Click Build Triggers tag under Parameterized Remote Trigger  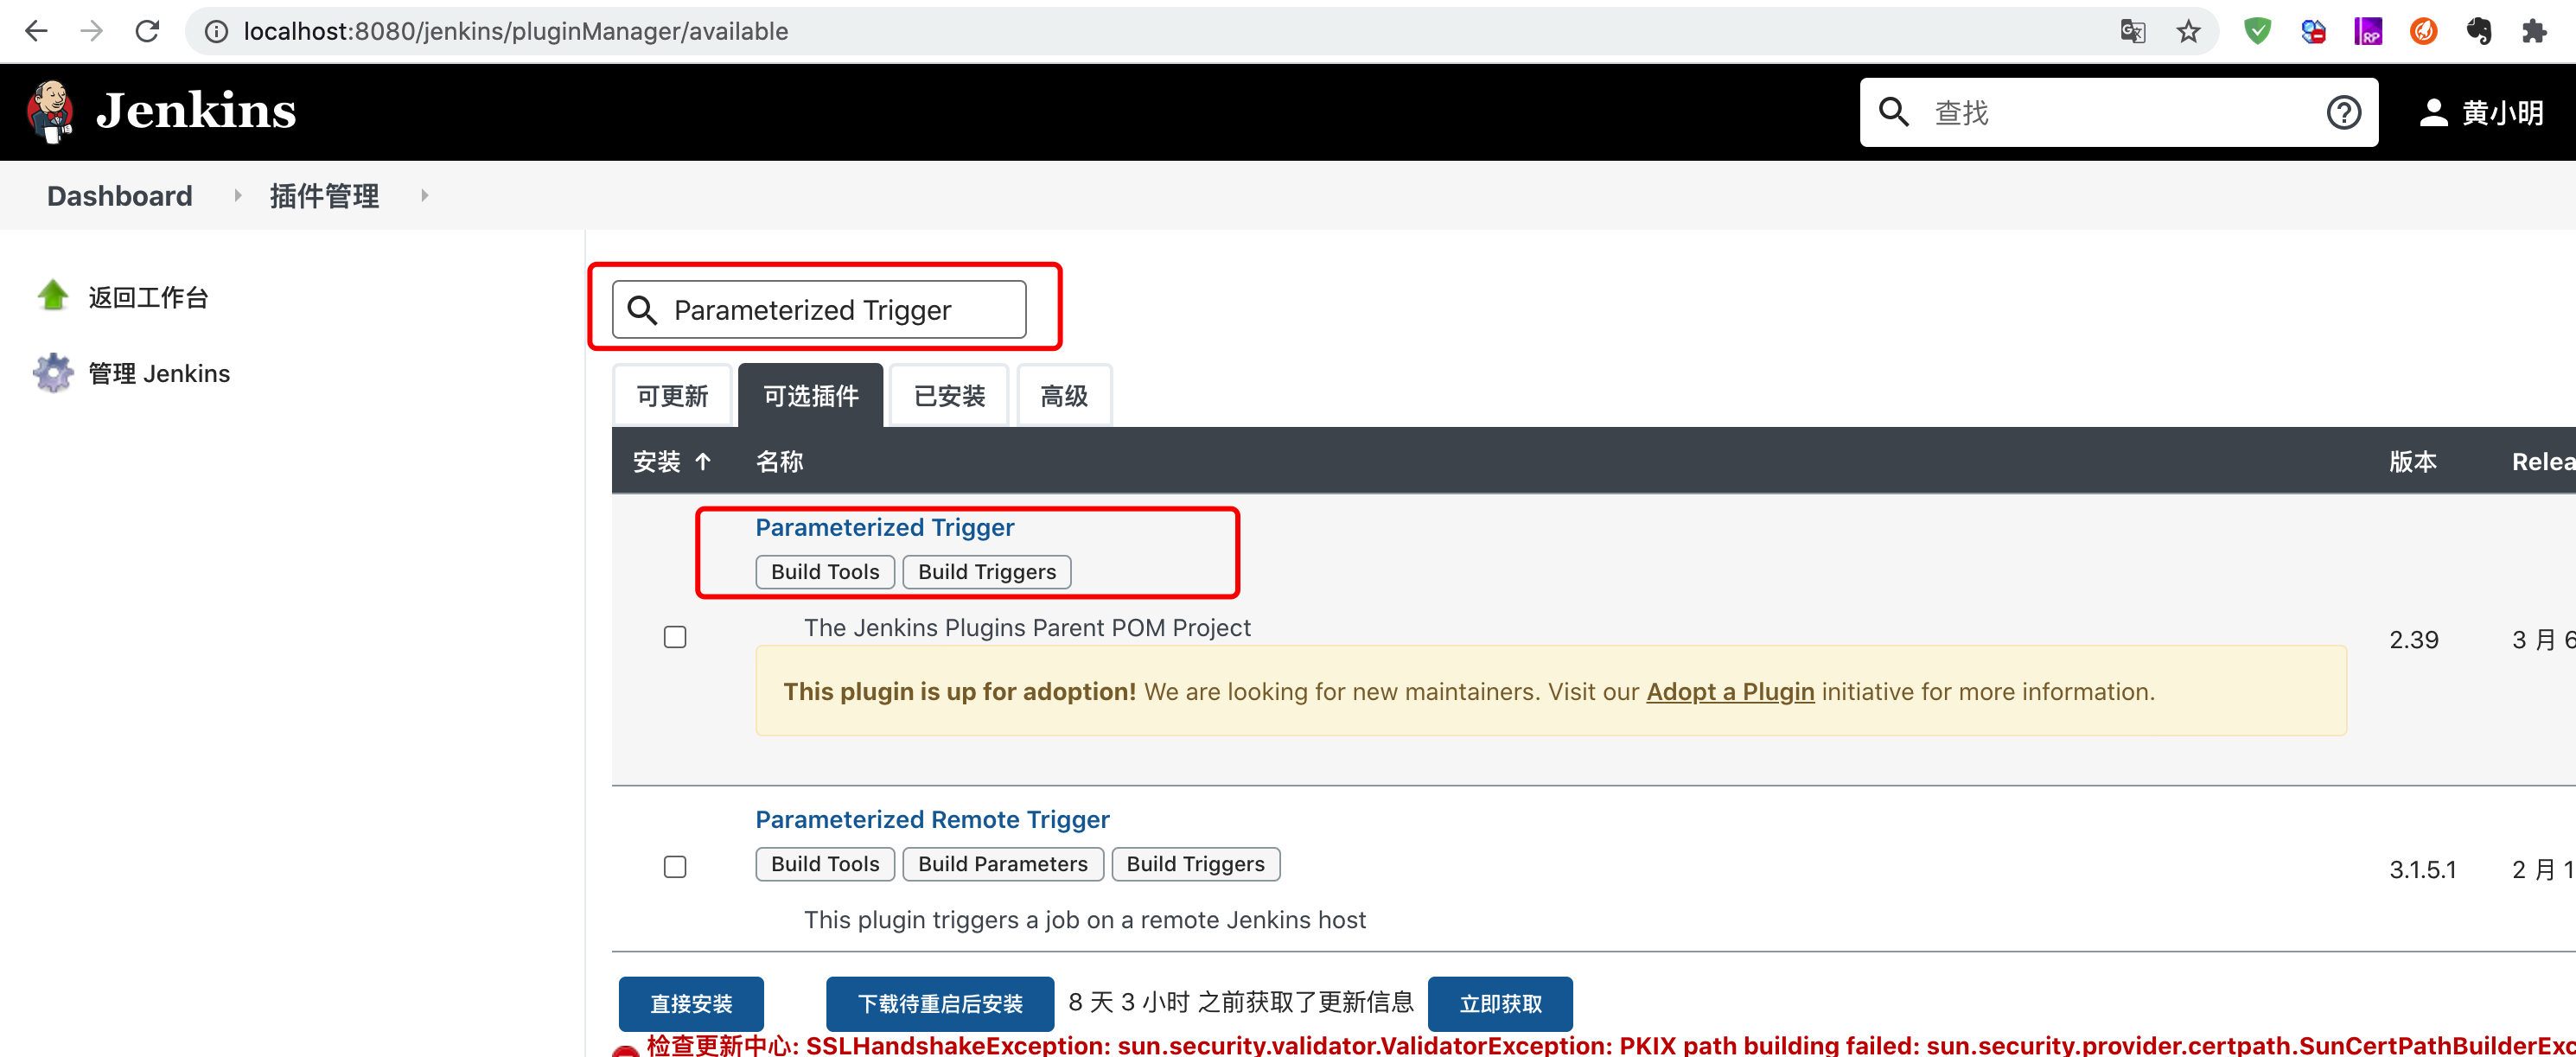[x=1195, y=863]
